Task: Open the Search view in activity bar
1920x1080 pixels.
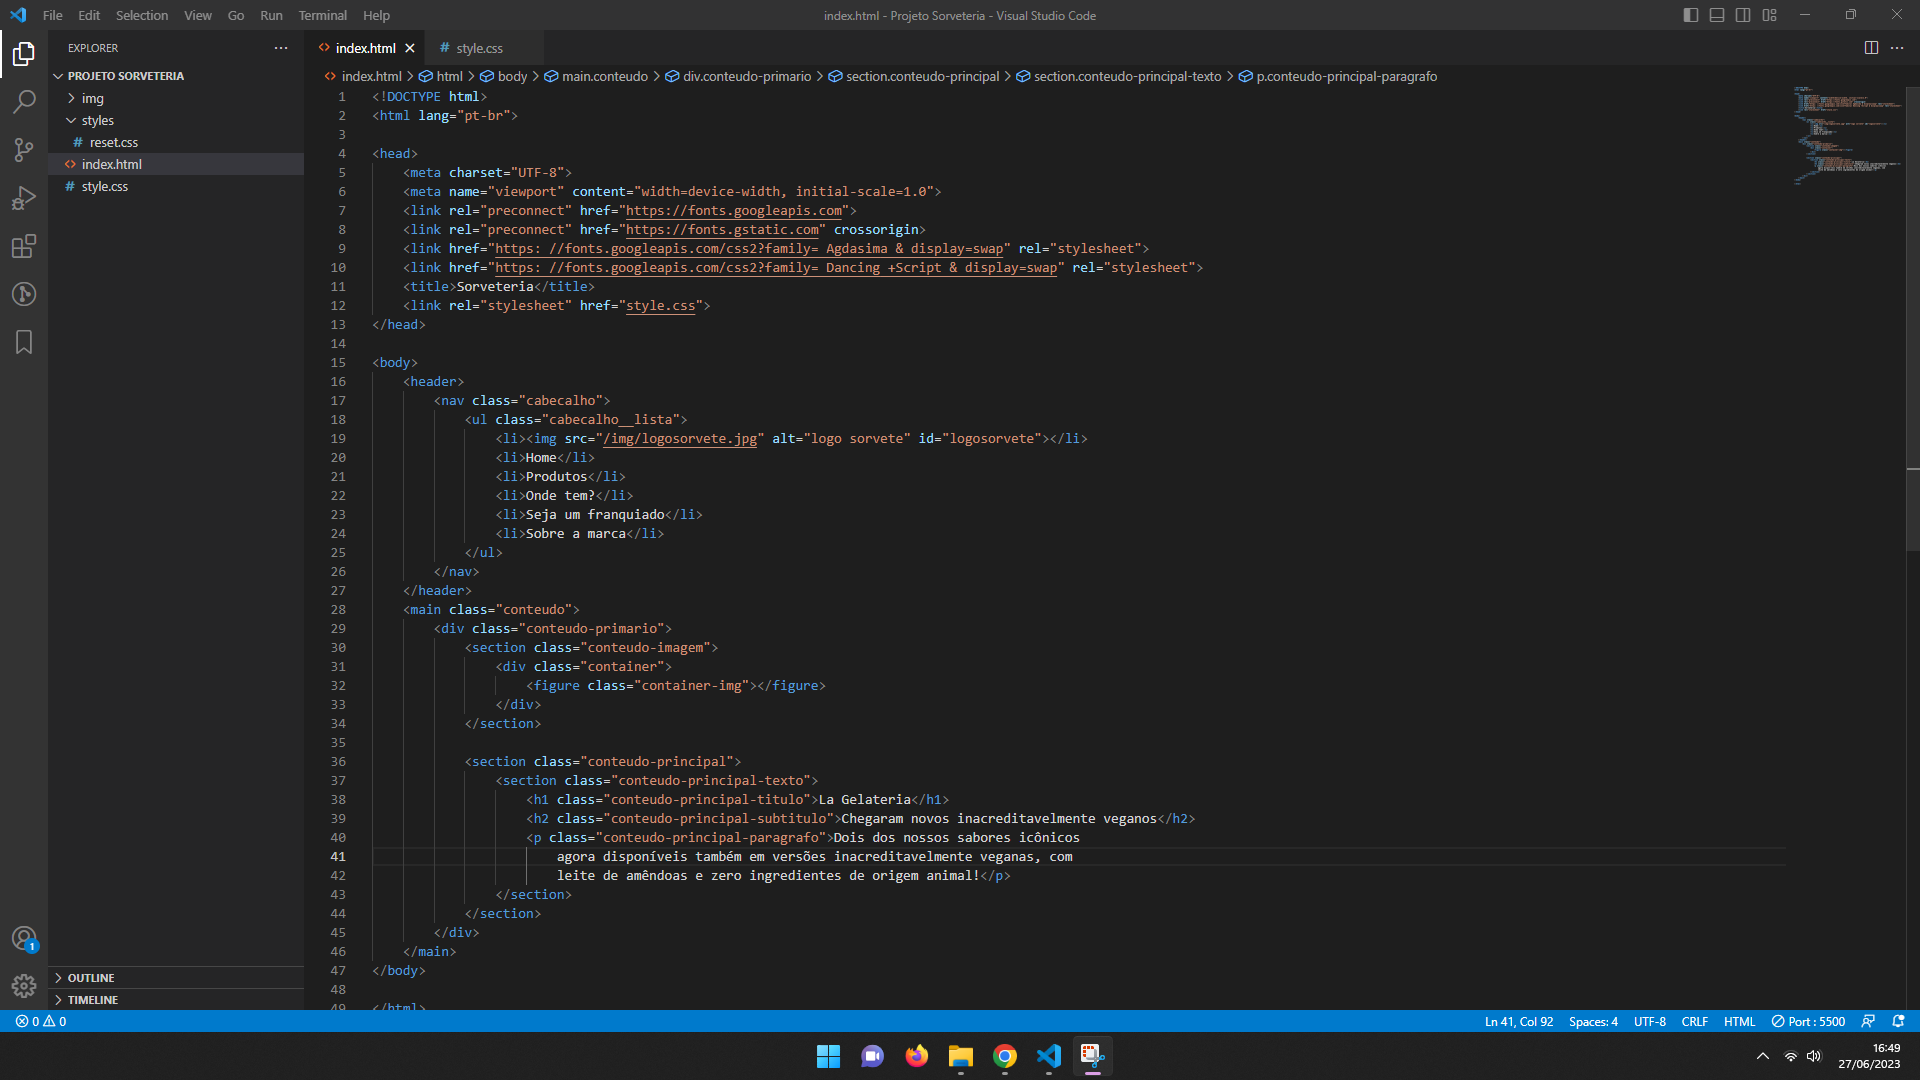Action: (x=24, y=102)
